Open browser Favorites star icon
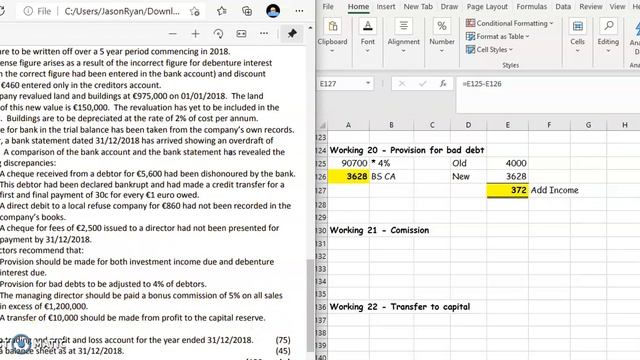 coord(222,11)
